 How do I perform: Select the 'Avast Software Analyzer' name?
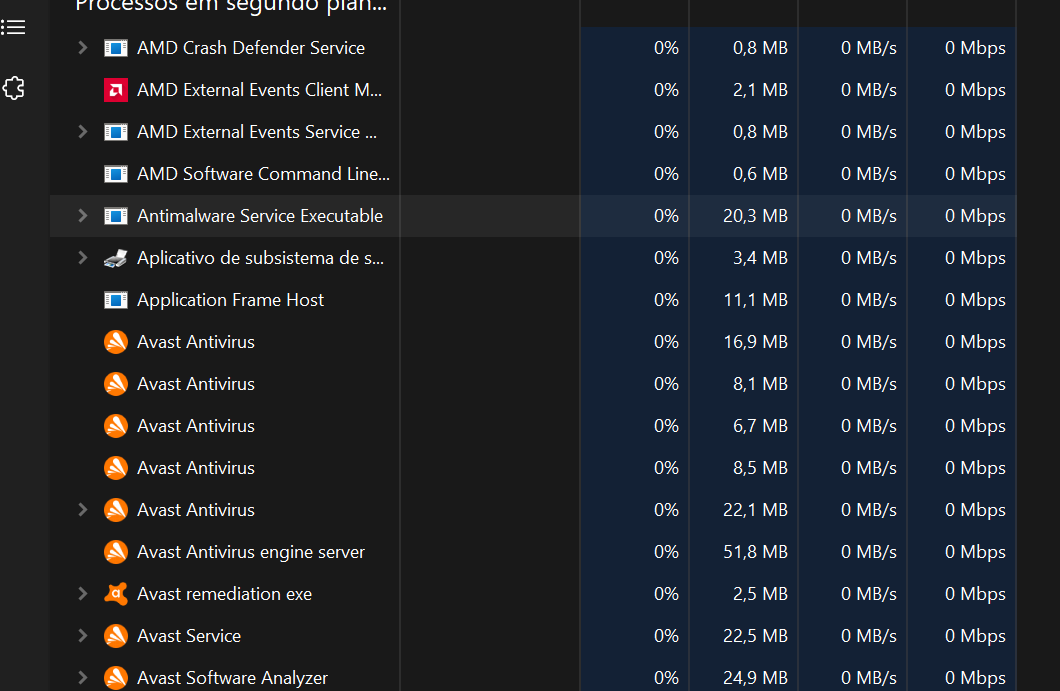[x=233, y=677]
